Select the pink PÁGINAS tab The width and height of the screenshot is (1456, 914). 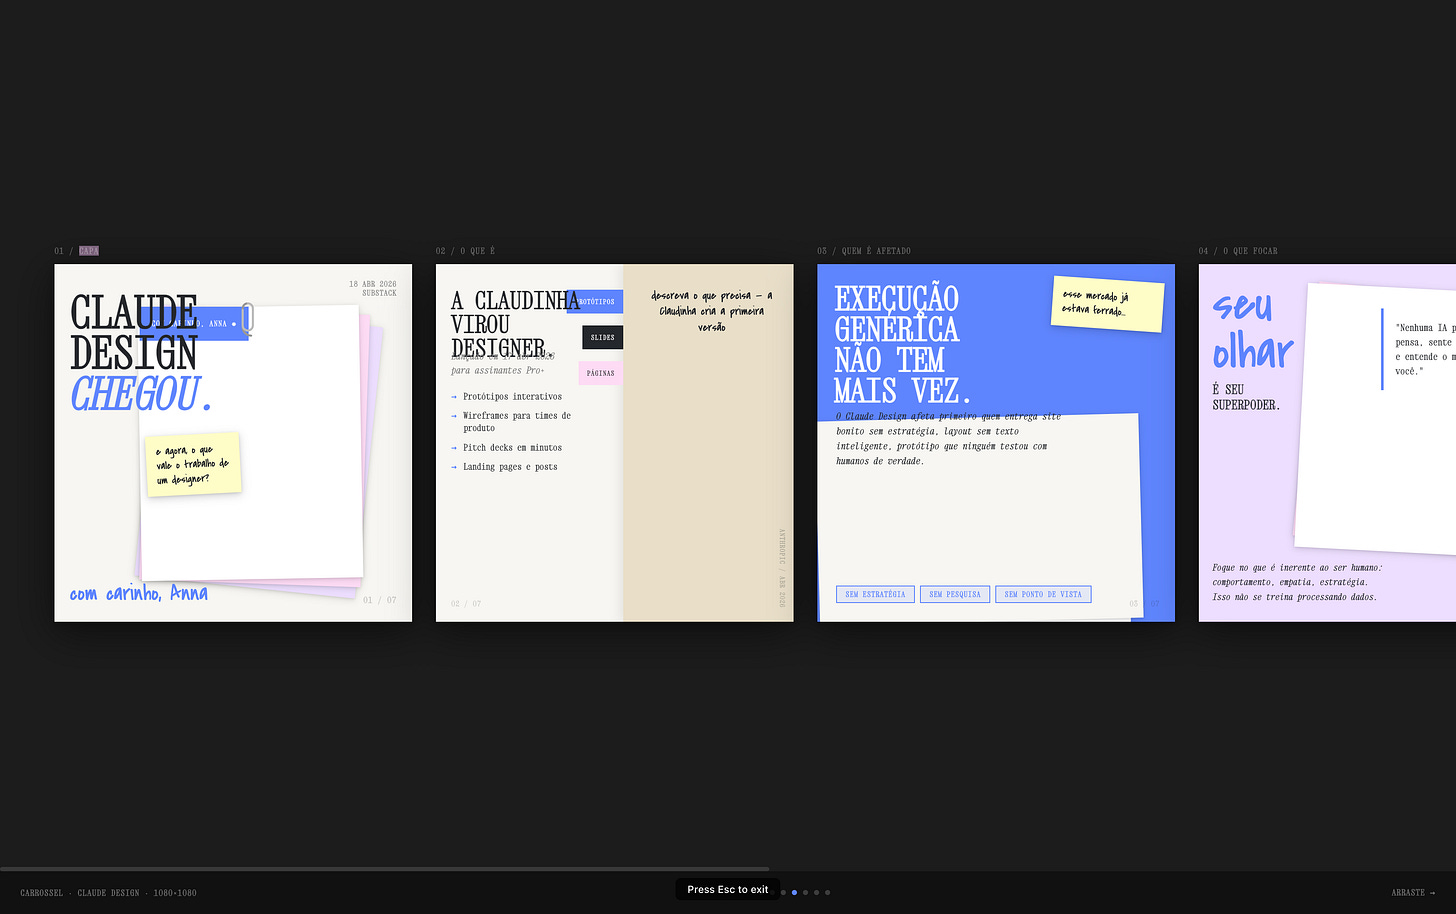tap(601, 373)
